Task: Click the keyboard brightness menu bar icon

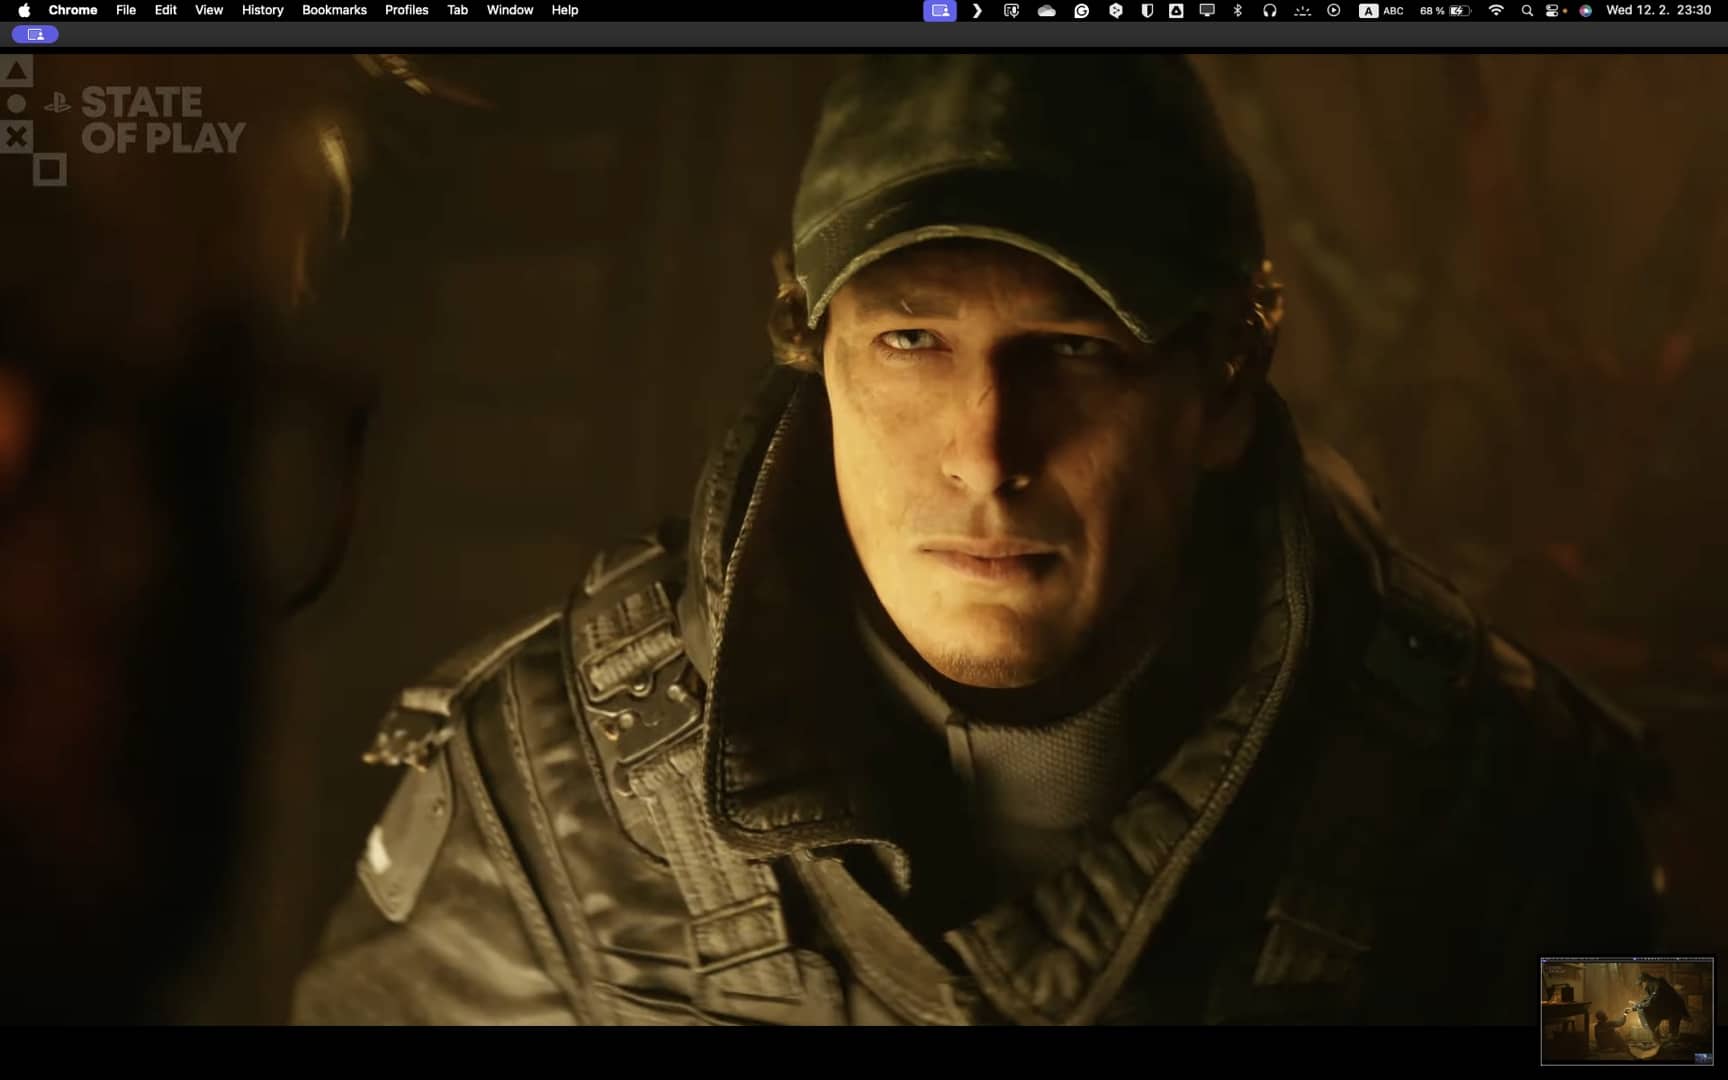Action: (x=1302, y=10)
